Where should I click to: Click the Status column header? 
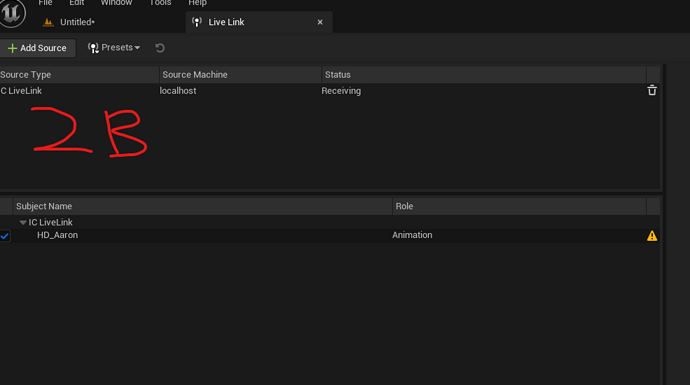484,75
